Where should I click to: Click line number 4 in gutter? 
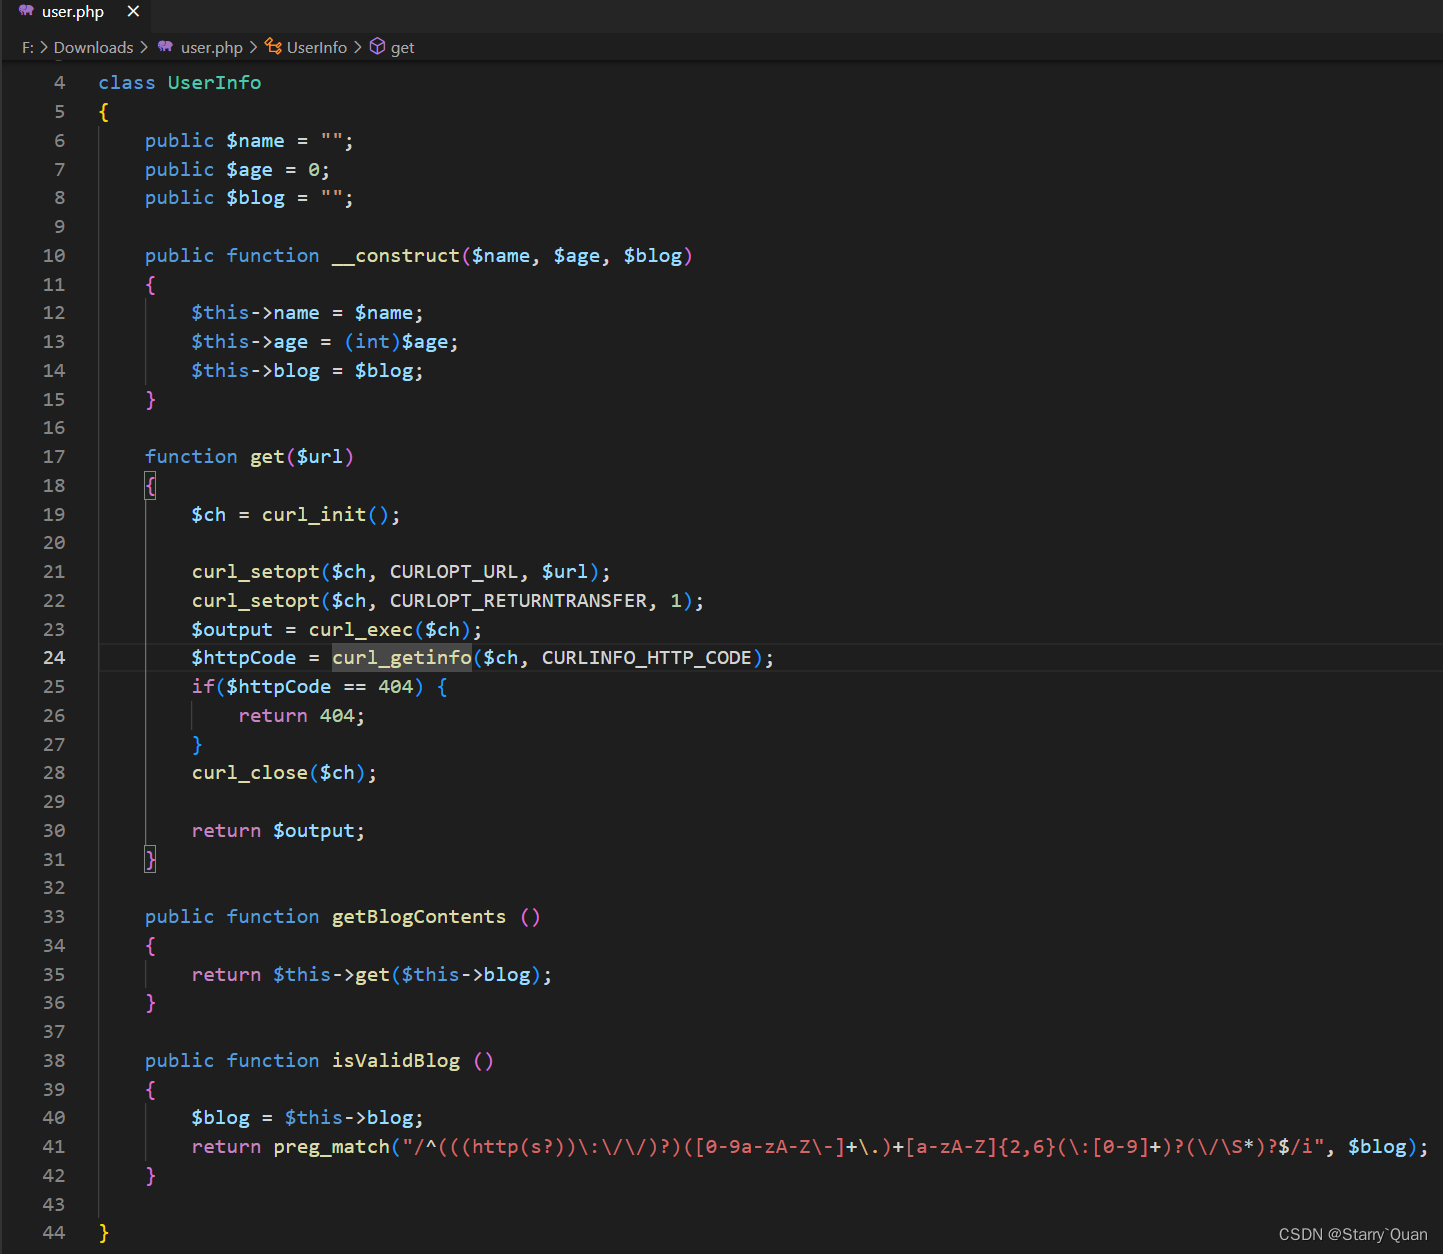[59, 83]
